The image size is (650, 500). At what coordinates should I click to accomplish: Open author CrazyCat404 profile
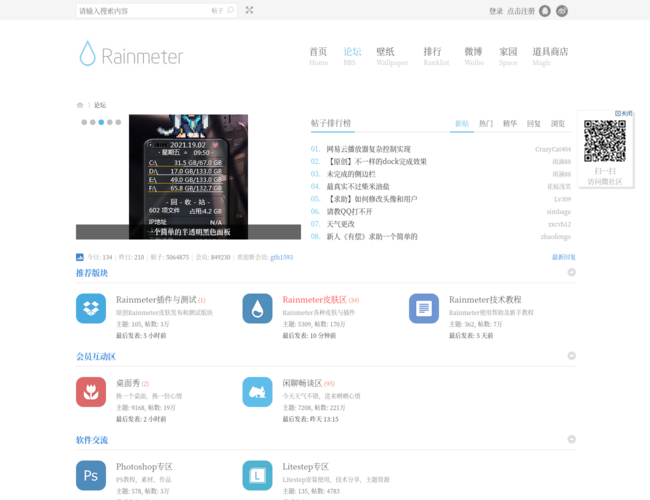[x=553, y=149]
